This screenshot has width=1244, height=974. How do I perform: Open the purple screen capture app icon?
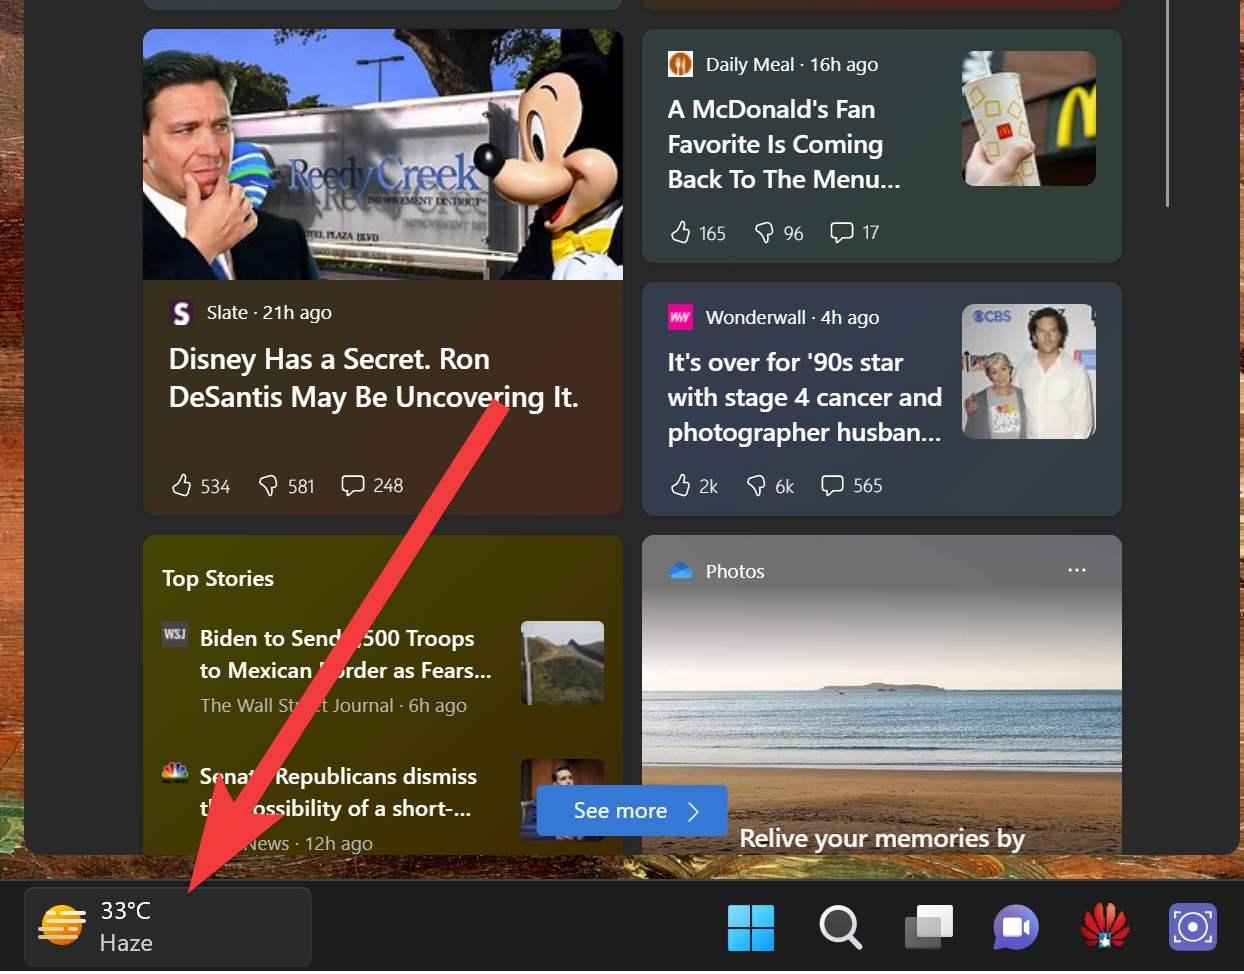tap(1193, 927)
